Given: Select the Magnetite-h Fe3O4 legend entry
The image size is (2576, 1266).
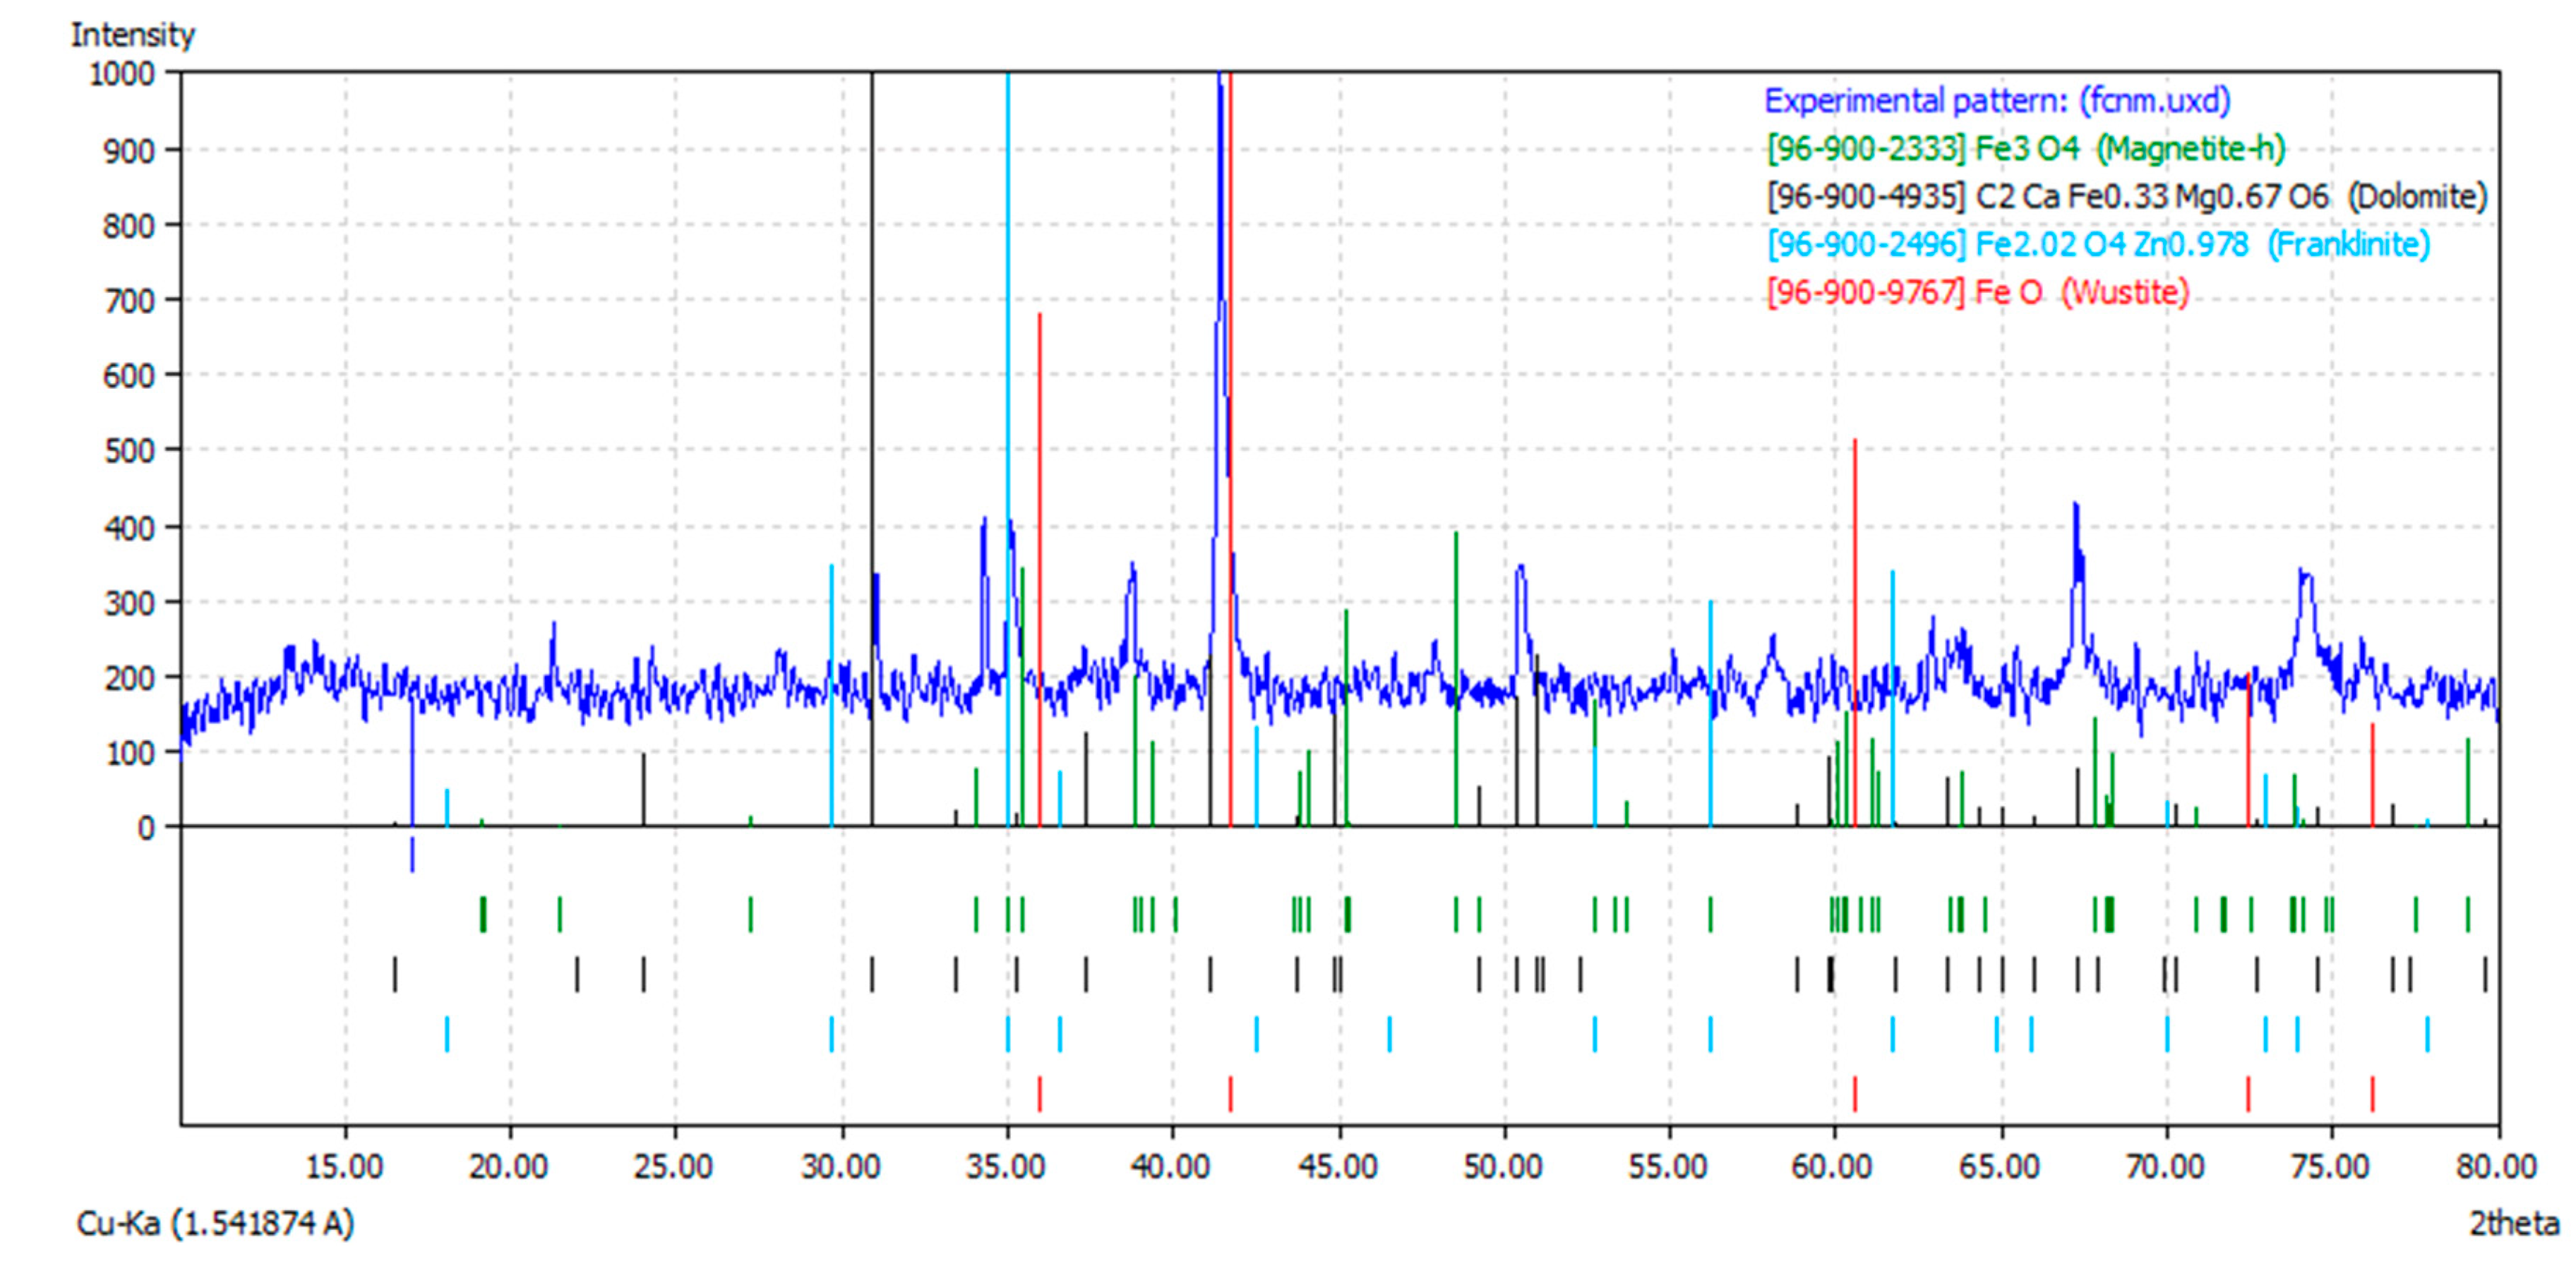Looking at the screenshot, I should coord(2025,149).
